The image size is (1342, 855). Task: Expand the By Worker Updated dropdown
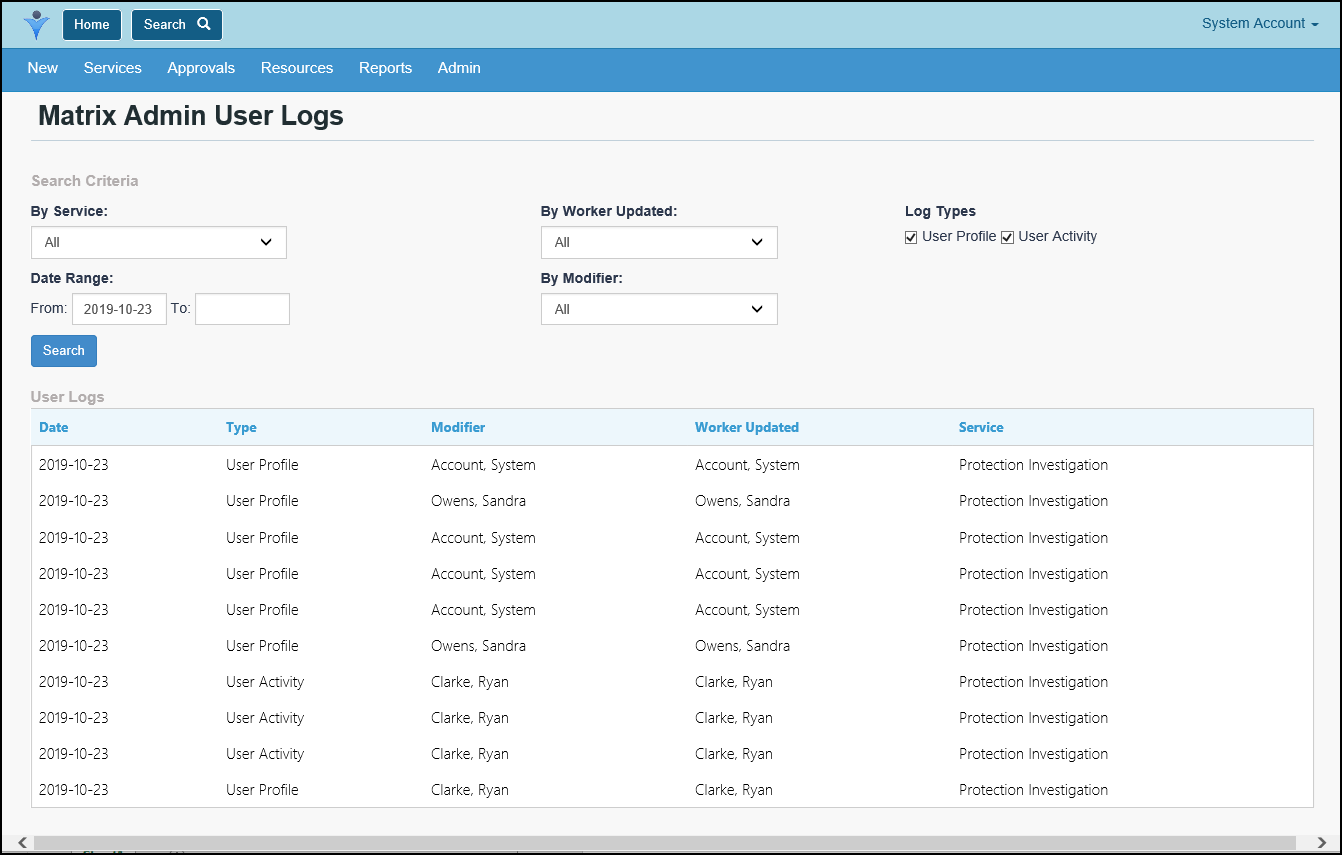tap(659, 242)
